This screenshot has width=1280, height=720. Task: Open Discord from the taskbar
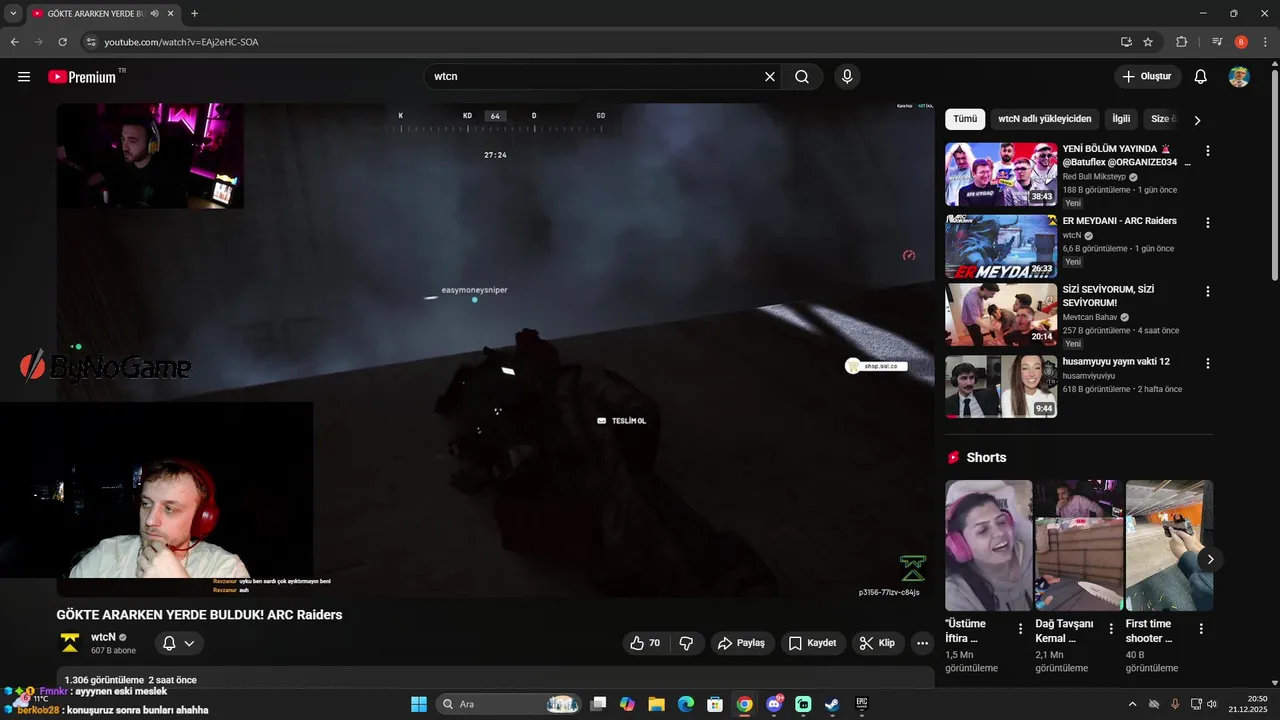click(x=774, y=704)
